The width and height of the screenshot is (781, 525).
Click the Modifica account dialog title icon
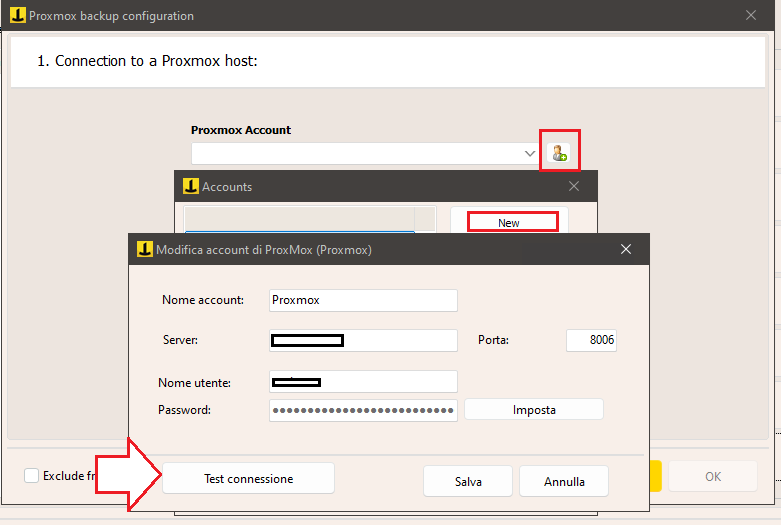click(x=142, y=250)
